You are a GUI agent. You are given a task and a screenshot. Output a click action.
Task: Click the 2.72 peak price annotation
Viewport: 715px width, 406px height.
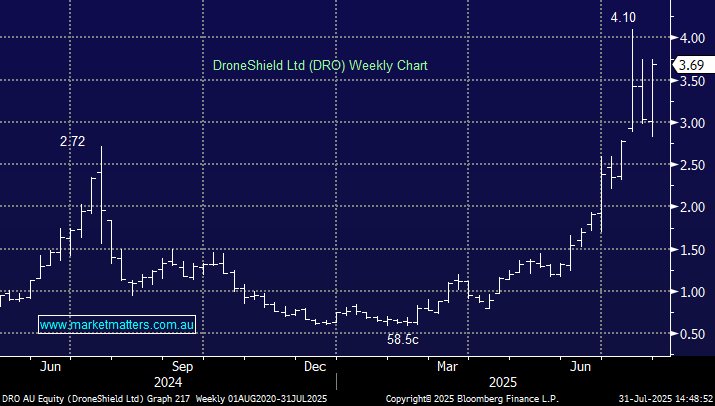73,141
